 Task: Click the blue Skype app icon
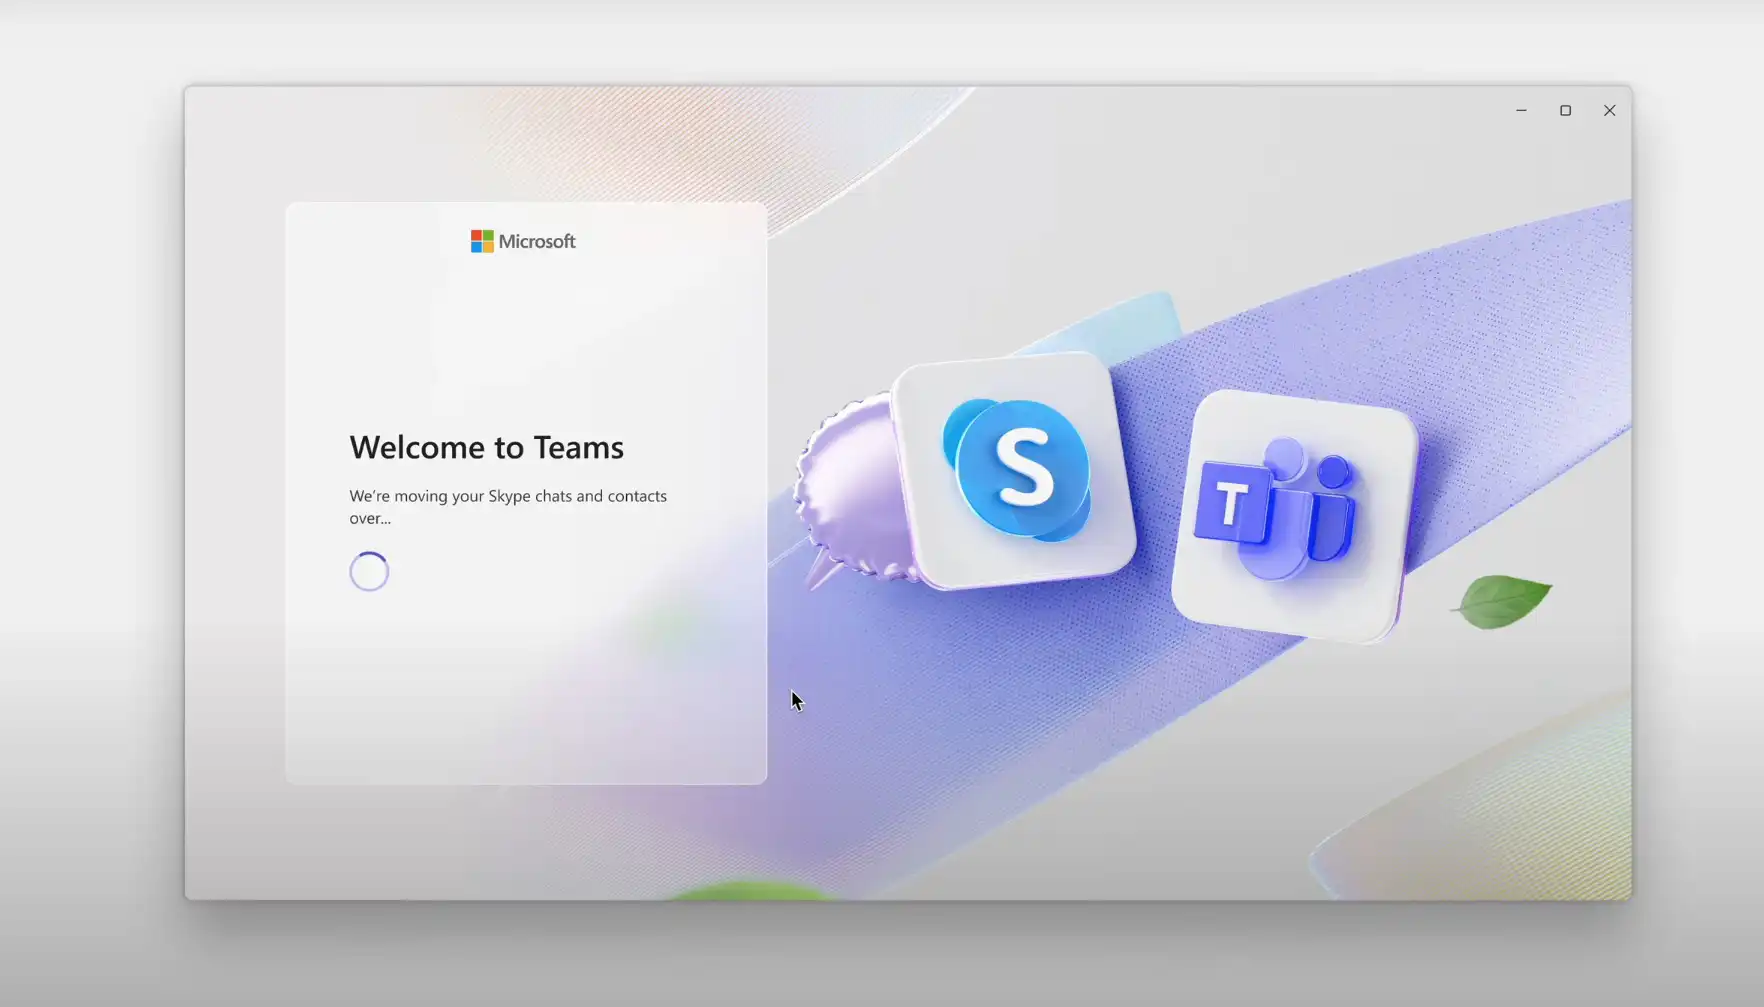pyautogui.click(x=1014, y=470)
